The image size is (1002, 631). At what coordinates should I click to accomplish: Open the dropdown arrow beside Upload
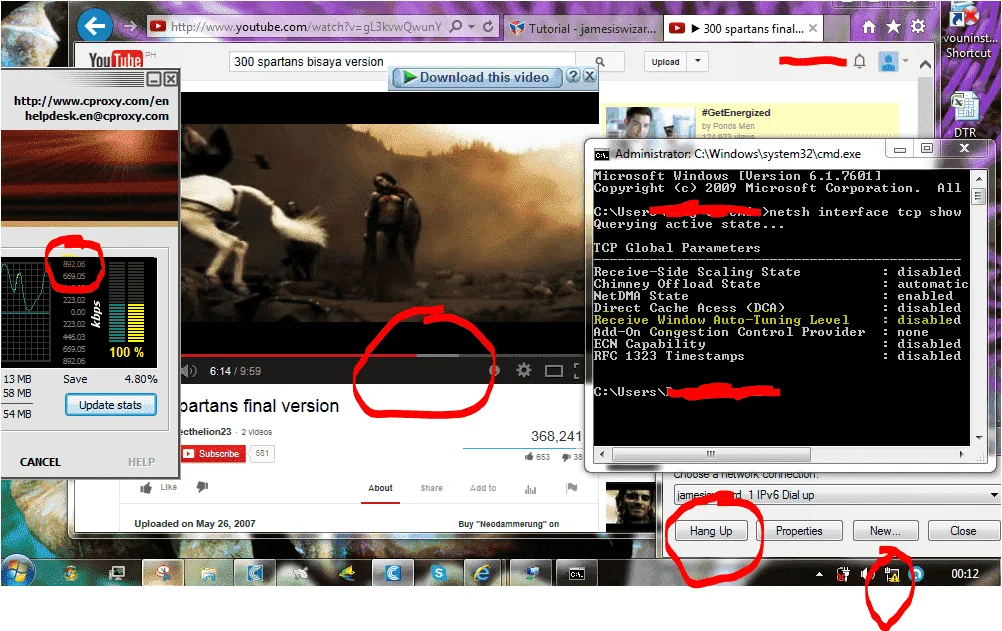[x=698, y=61]
